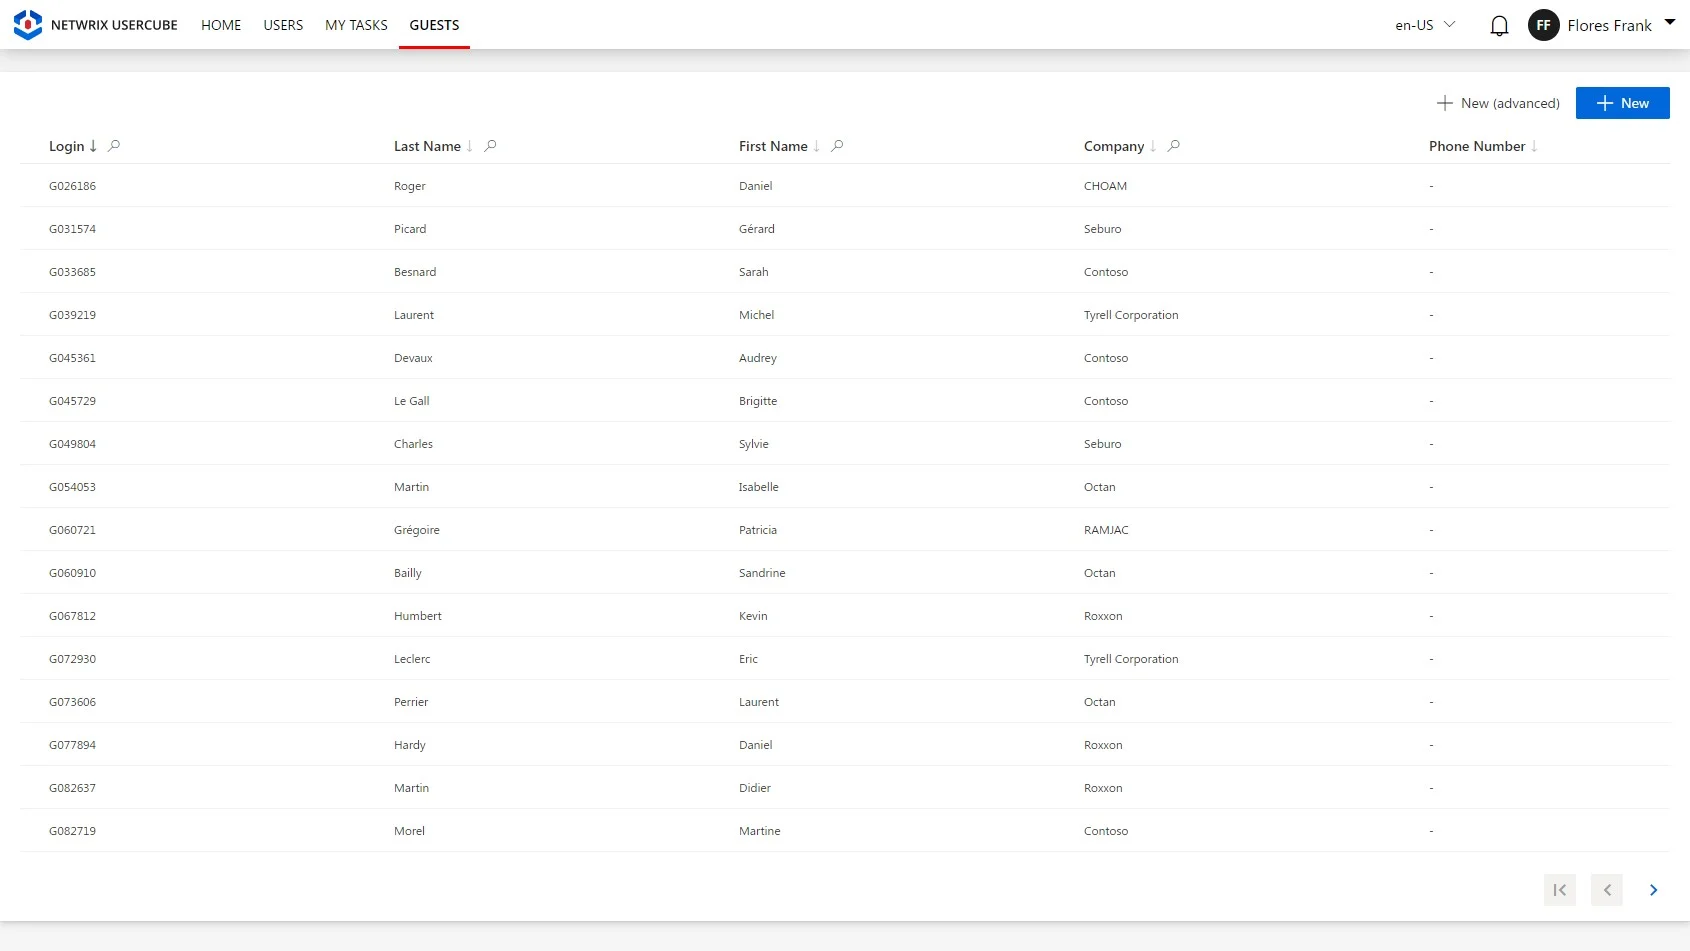Click the Phone Number column header
Viewport: 1690px width, 951px height.
[1477, 146]
